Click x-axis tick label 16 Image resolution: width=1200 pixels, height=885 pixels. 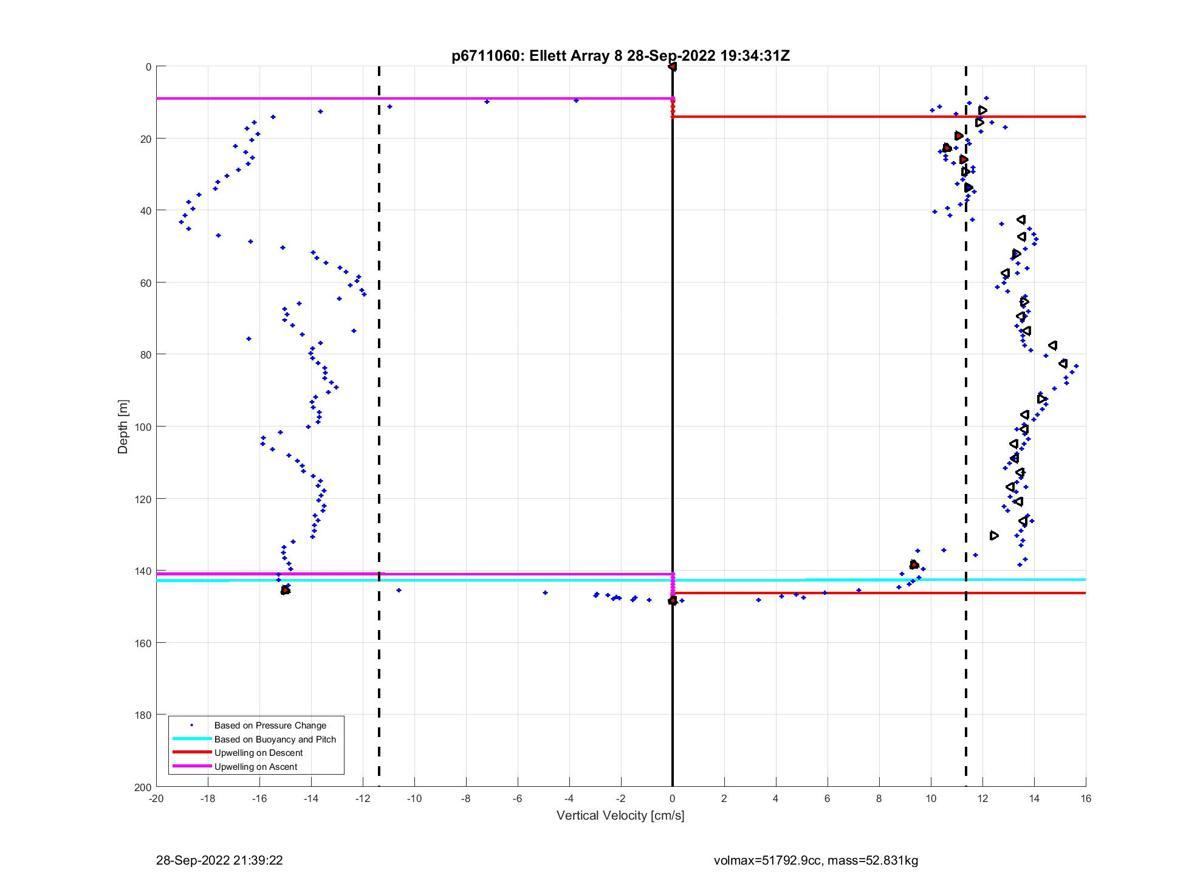(1086, 798)
